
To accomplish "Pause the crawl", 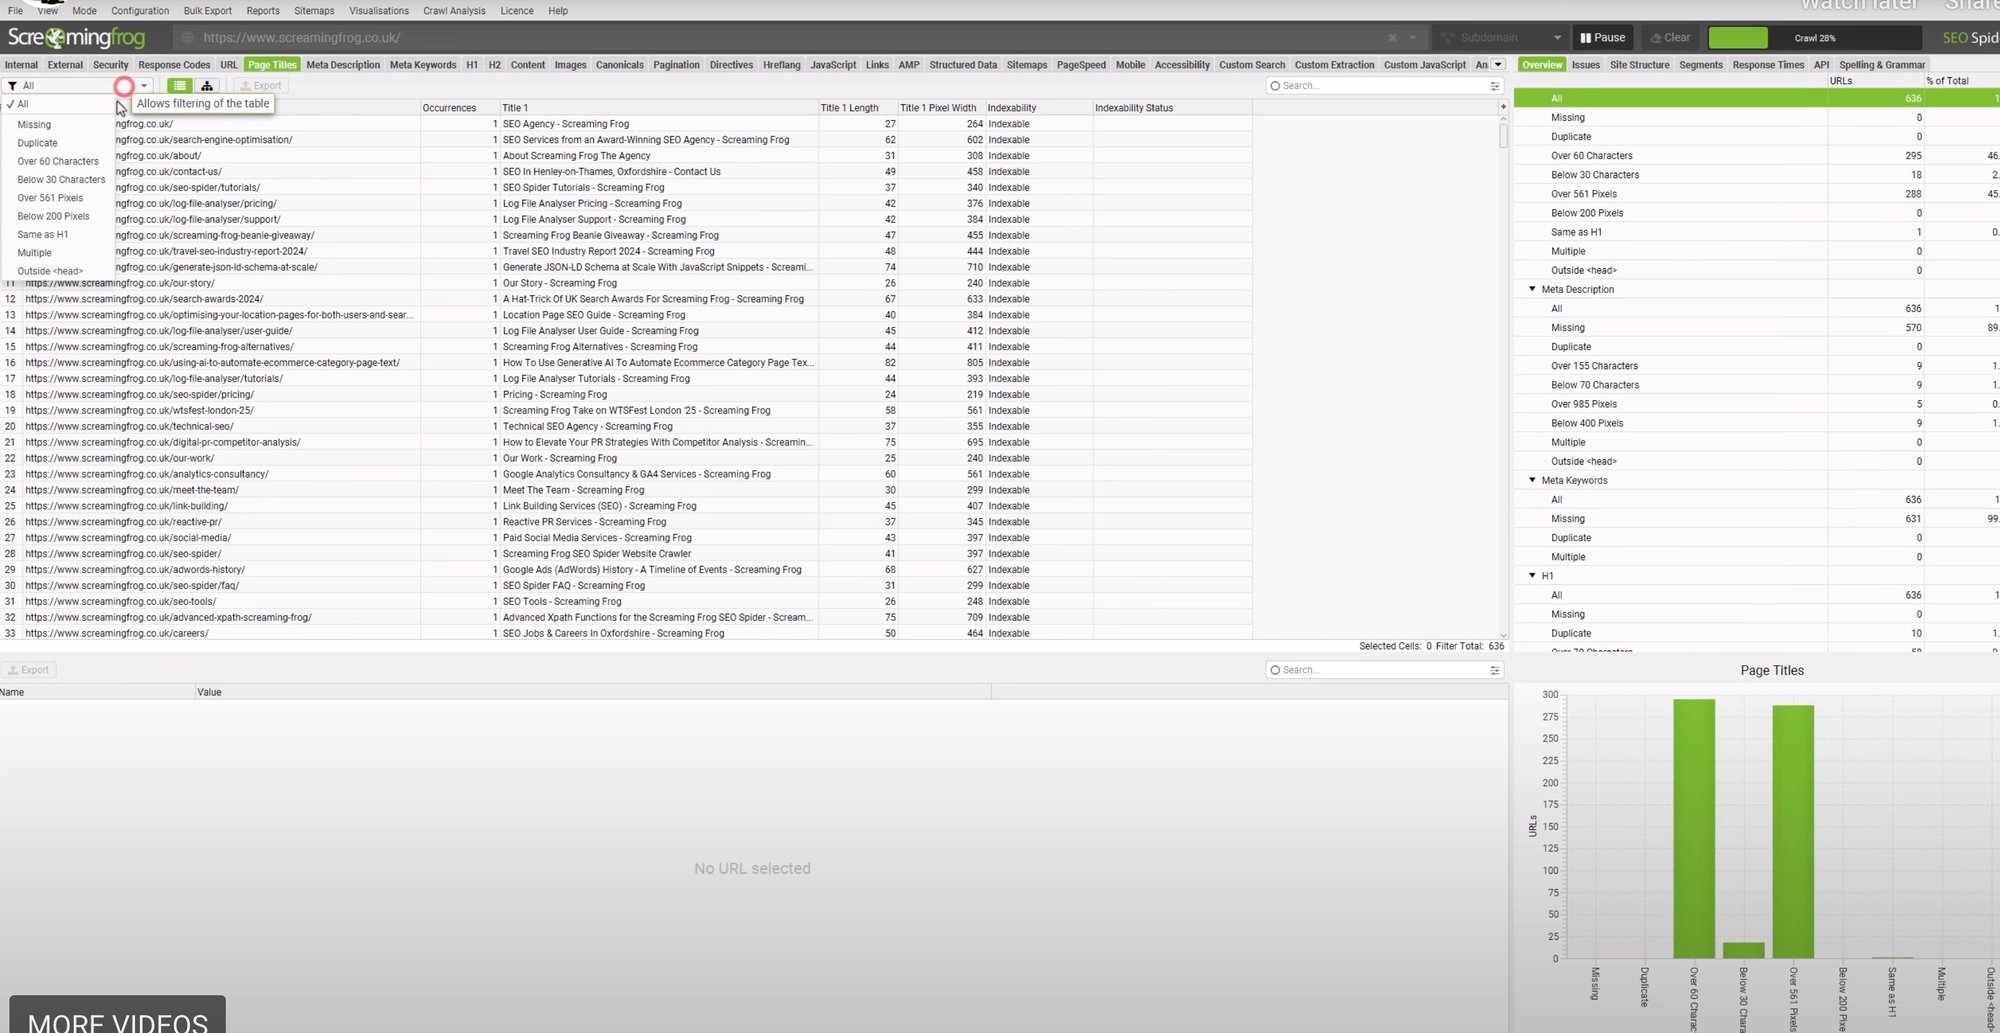I will pyautogui.click(x=1602, y=38).
